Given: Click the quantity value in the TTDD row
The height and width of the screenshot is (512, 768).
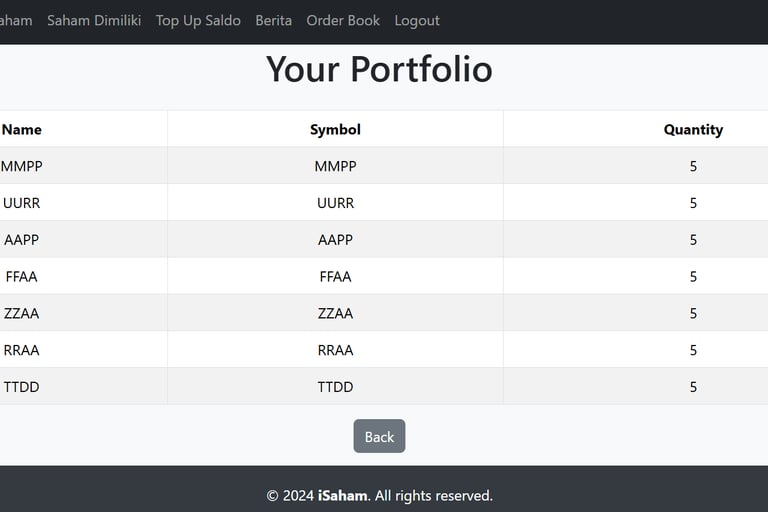Looking at the screenshot, I should 693,387.
